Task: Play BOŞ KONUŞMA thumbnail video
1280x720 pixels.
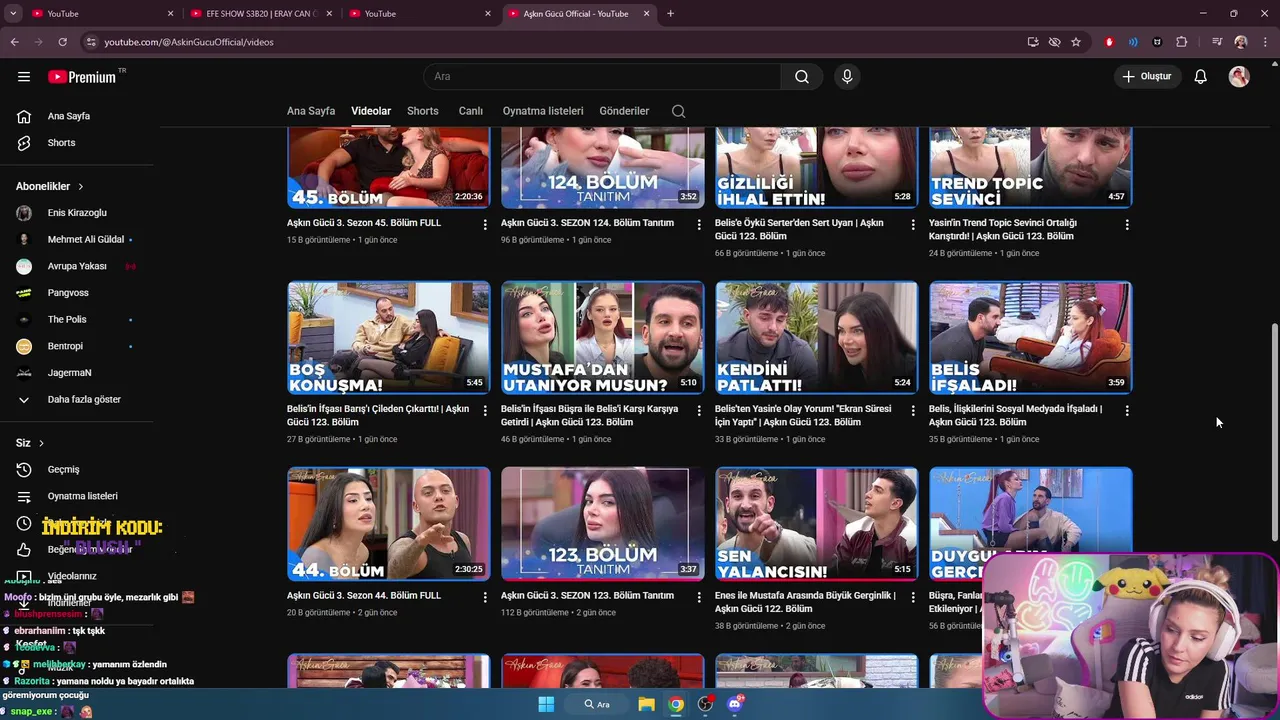Action: [389, 338]
